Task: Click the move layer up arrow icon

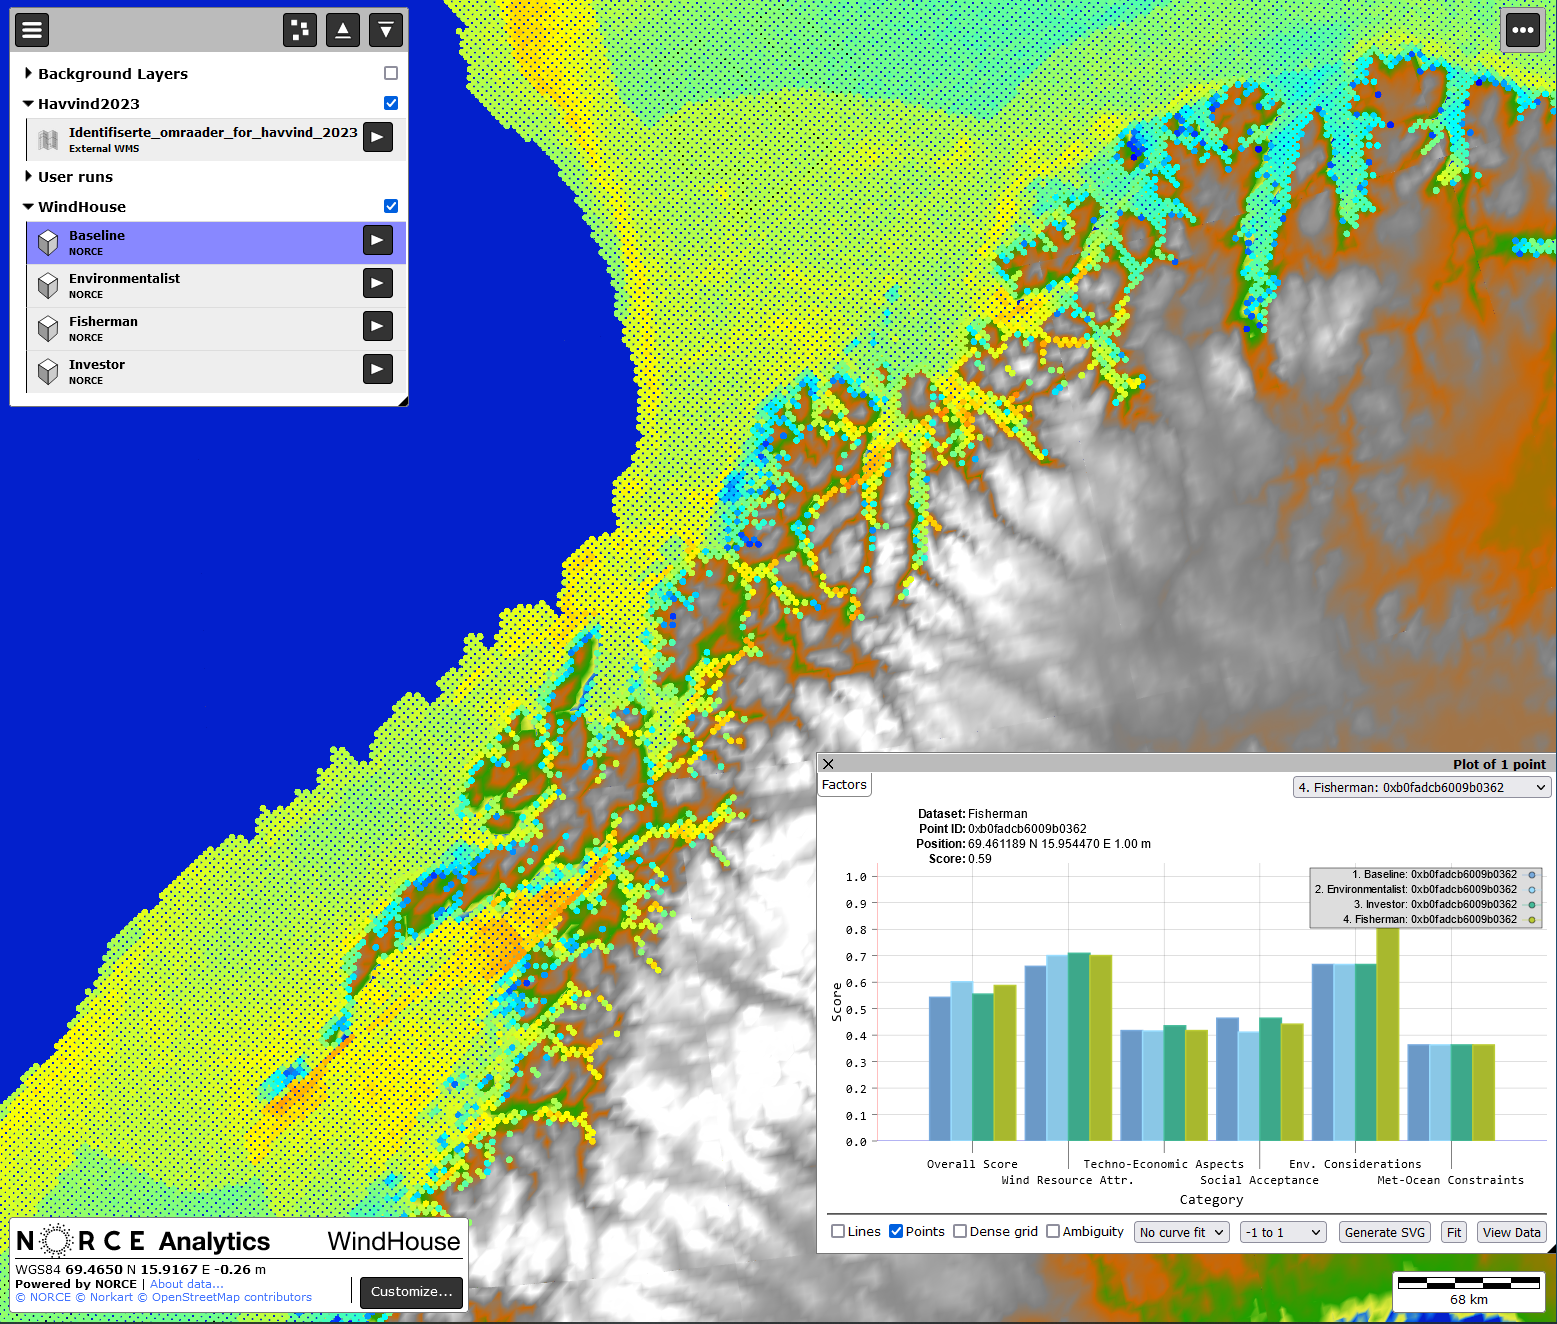Action: pyautogui.click(x=343, y=30)
